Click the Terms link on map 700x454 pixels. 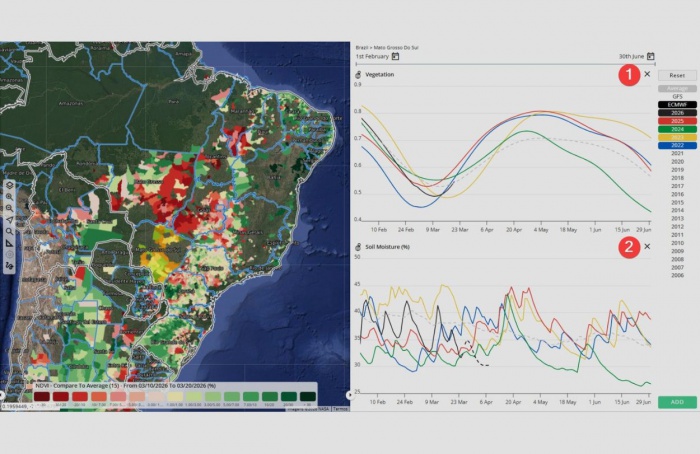point(340,408)
